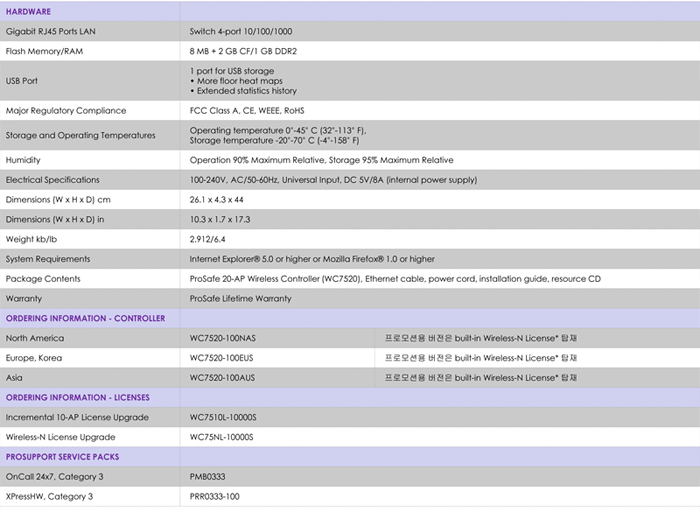Select the 'North America' region label
Image resolution: width=700 pixels, height=512 pixels.
click(x=35, y=338)
